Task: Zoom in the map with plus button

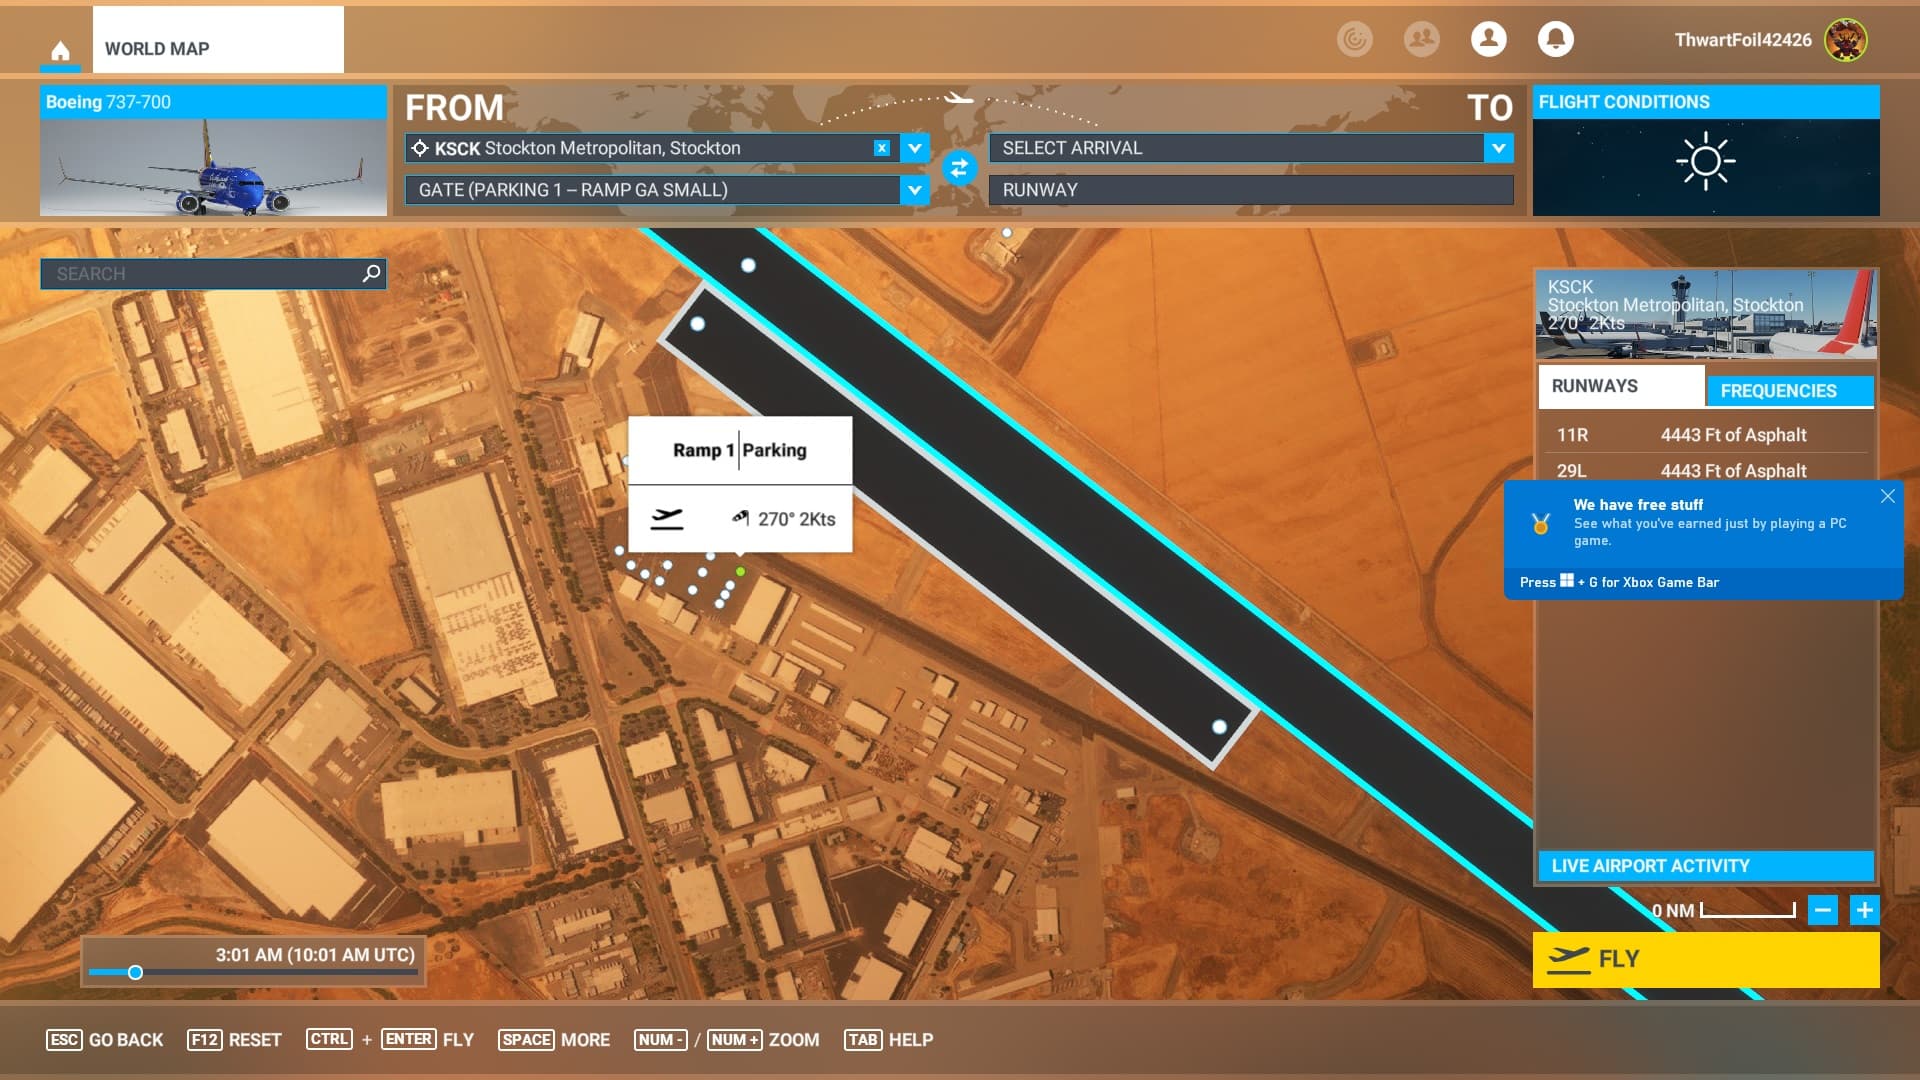Action: (1864, 910)
